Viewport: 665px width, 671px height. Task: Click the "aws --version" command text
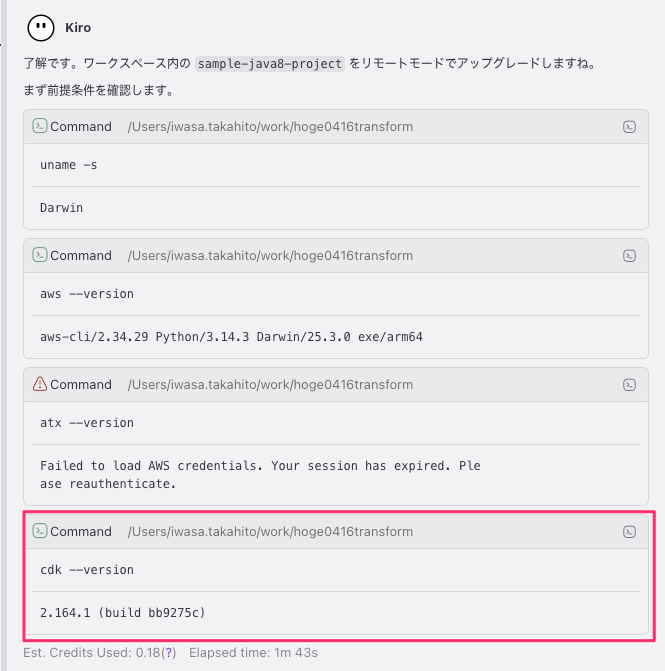(x=86, y=294)
